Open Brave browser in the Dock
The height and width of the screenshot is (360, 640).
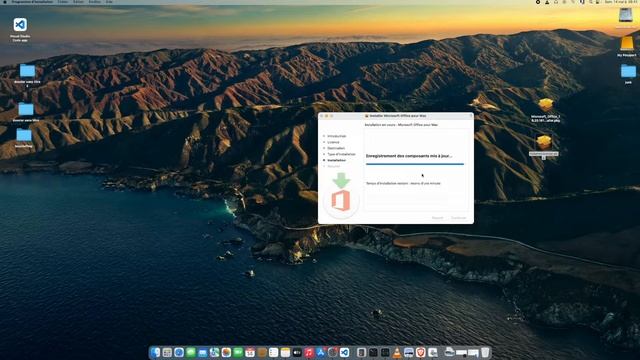click(420, 352)
